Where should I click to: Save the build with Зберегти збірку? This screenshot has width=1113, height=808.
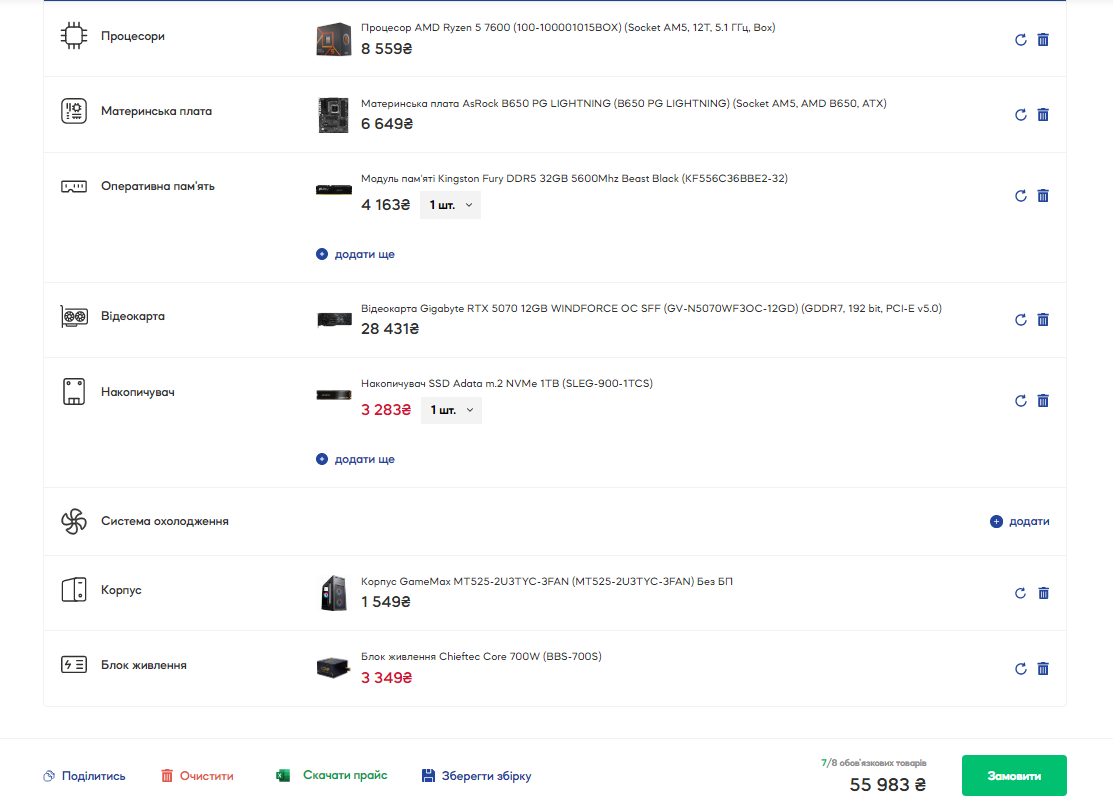pyautogui.click(x=476, y=776)
